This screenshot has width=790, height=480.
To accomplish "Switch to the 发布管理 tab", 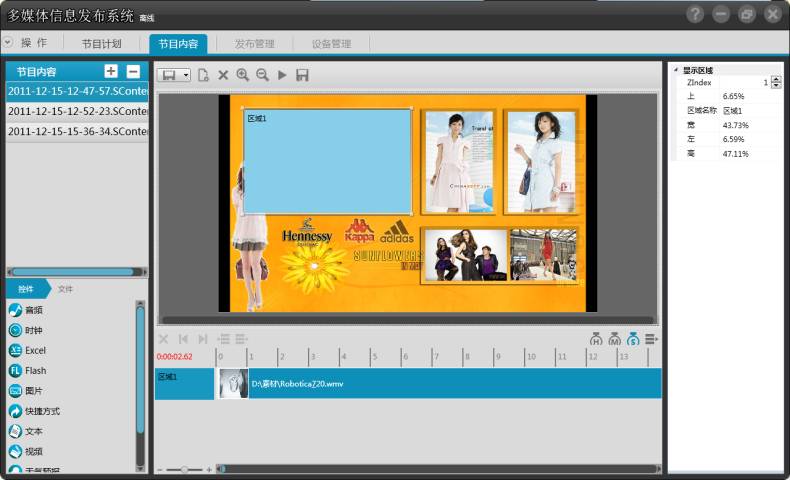I will 254,44.
